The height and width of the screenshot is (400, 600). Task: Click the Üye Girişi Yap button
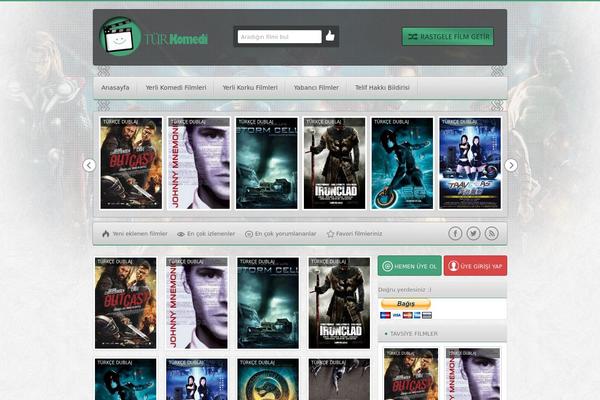(x=475, y=266)
